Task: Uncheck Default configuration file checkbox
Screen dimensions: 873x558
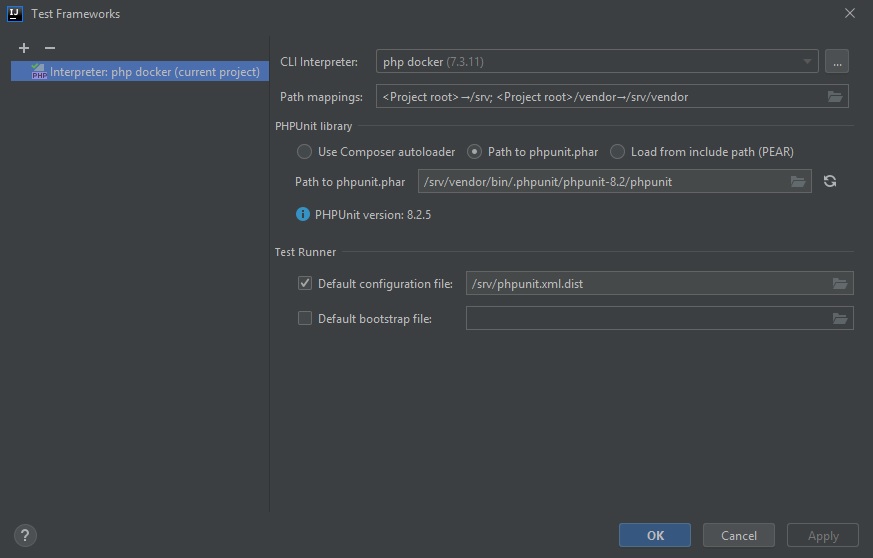Action: coord(305,283)
